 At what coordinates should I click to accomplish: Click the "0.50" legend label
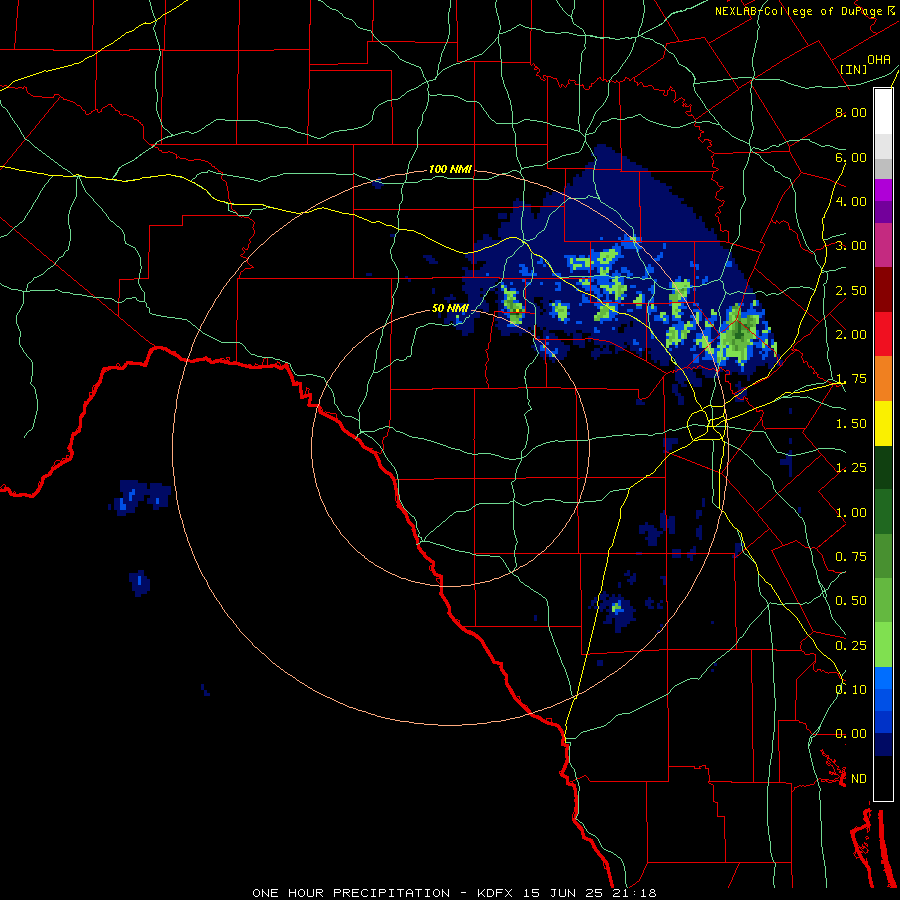tap(851, 601)
